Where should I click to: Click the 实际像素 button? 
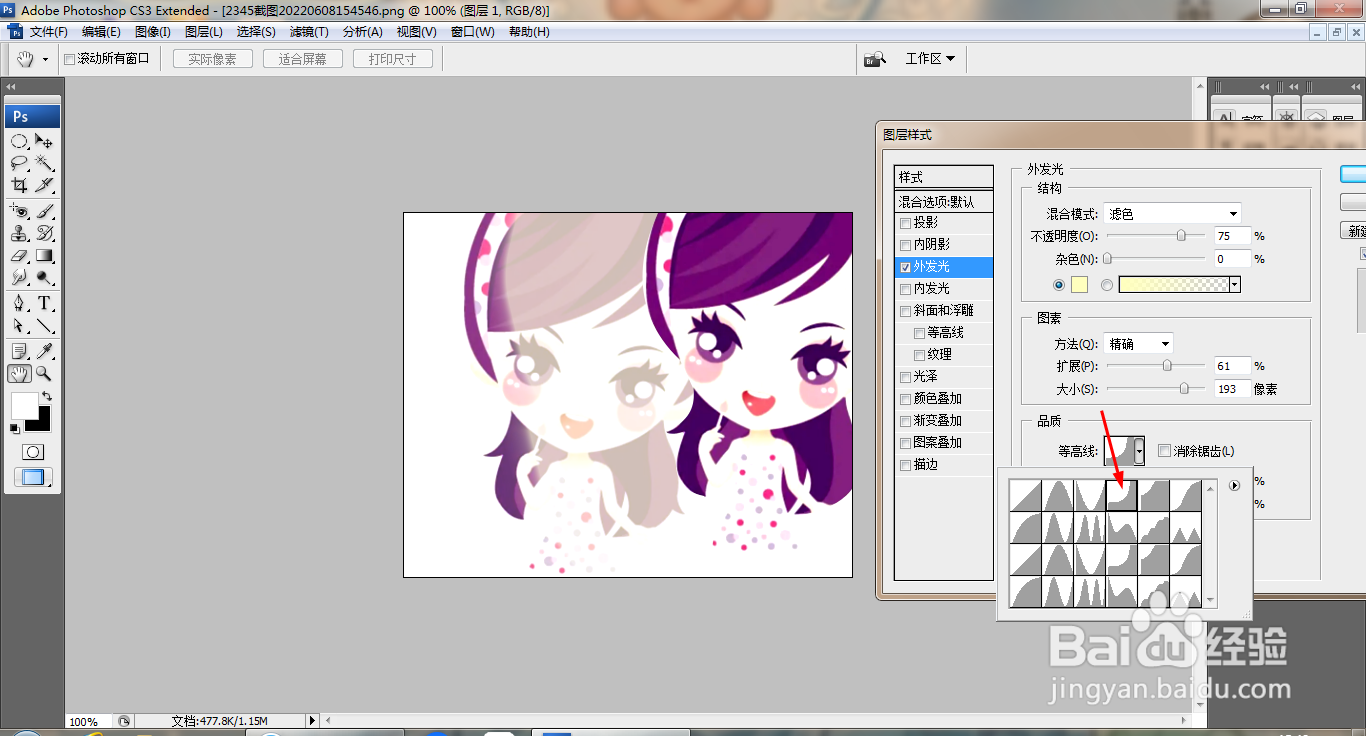212,59
